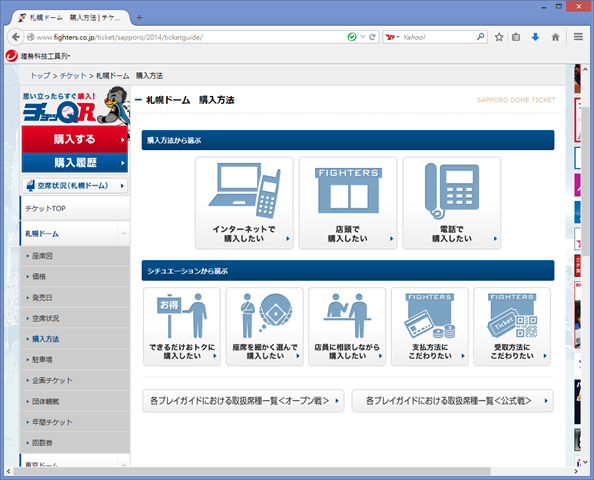Open the Yahoo search engine dropdown

tap(392, 37)
